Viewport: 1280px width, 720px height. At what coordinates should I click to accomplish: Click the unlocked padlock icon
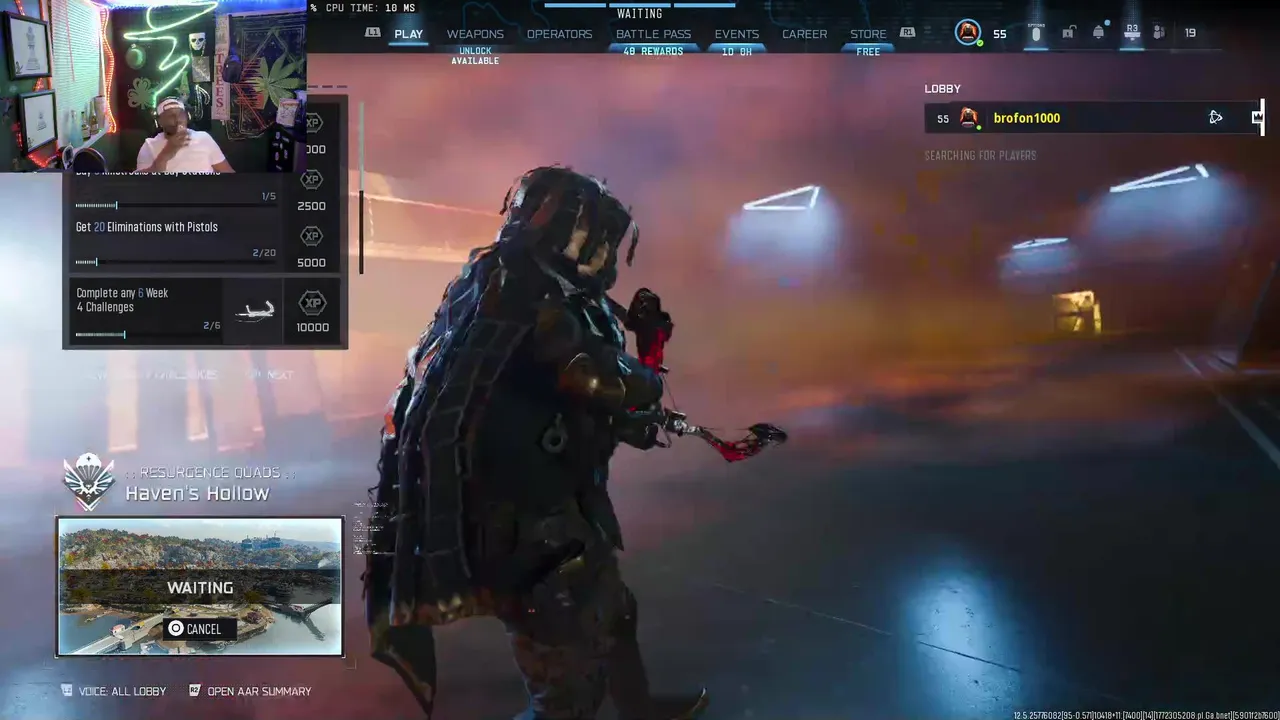pos(1068,33)
